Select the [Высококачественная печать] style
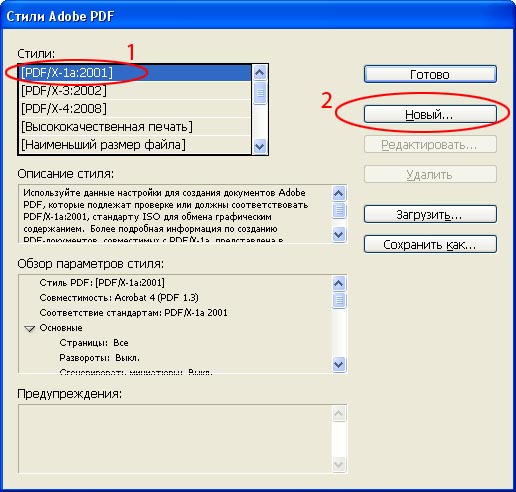516x492 pixels. 135,127
